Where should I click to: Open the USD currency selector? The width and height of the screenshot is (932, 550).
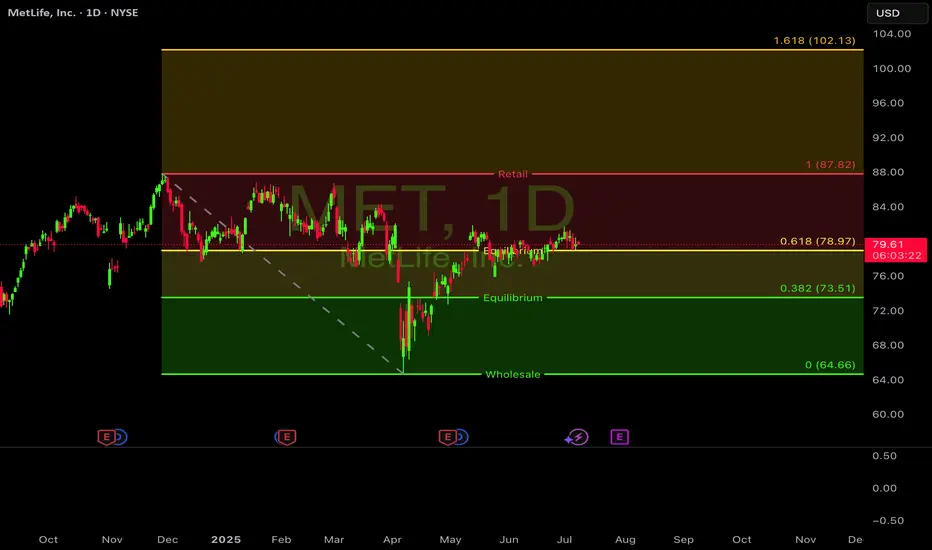pyautogui.click(x=897, y=13)
